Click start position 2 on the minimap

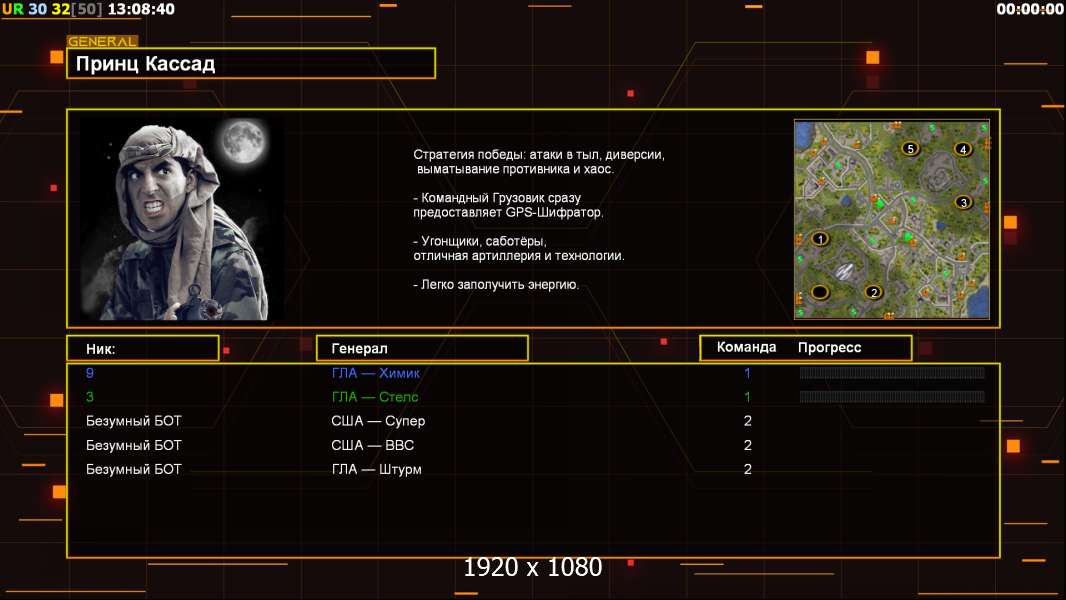874,292
